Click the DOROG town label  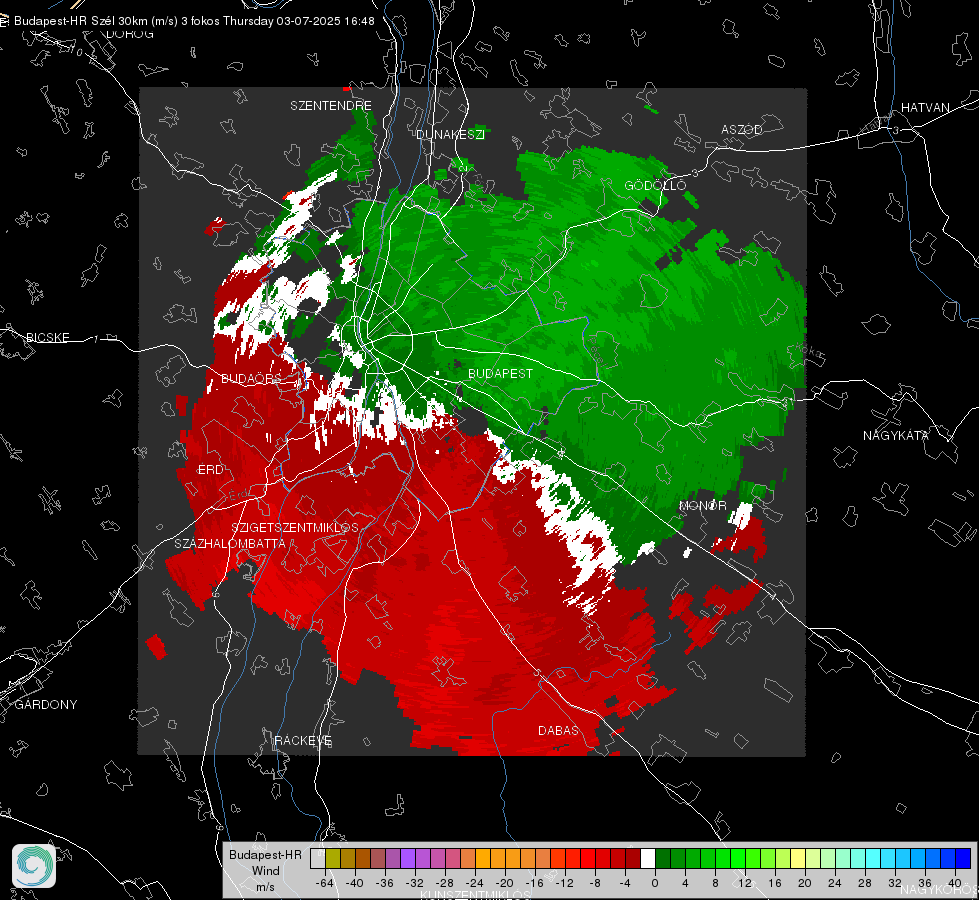click(130, 34)
